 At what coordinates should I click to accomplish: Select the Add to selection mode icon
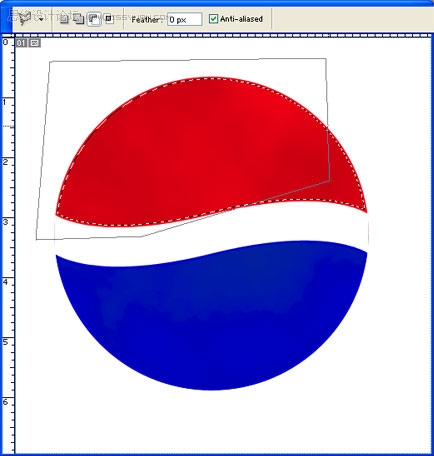coord(79,19)
